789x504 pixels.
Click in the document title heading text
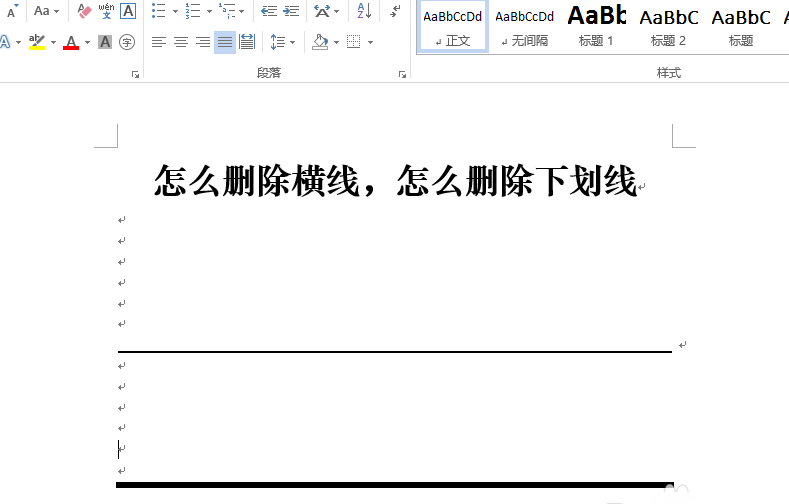[x=395, y=182]
